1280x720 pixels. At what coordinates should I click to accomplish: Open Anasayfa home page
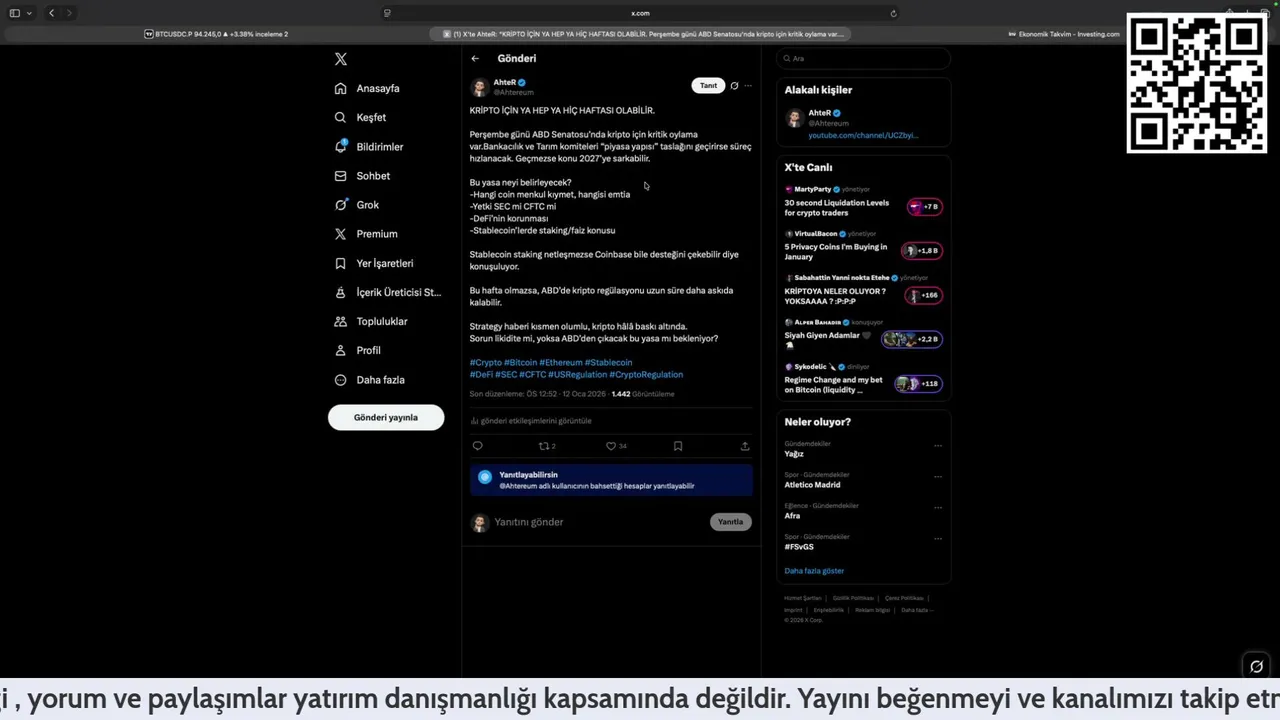(x=367, y=88)
